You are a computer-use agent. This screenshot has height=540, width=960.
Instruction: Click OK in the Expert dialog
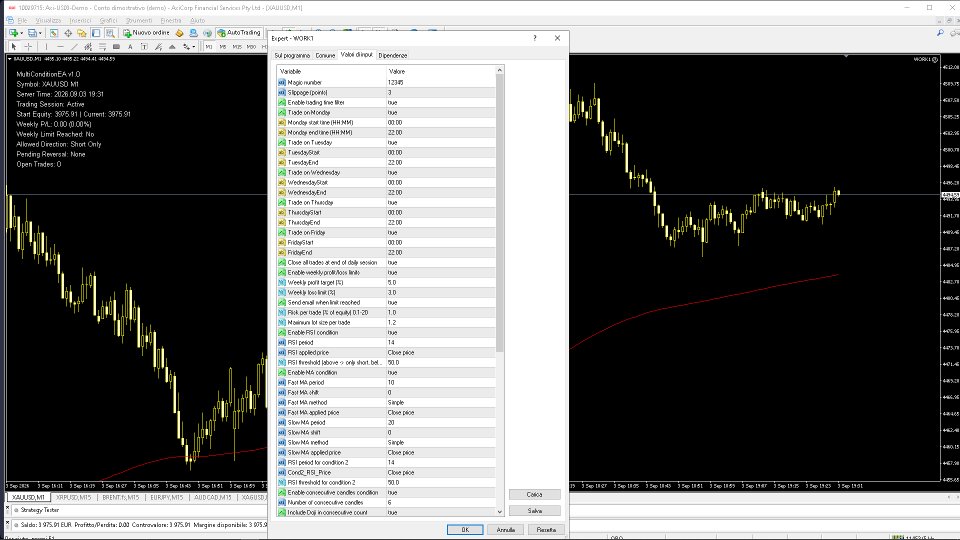(465, 530)
